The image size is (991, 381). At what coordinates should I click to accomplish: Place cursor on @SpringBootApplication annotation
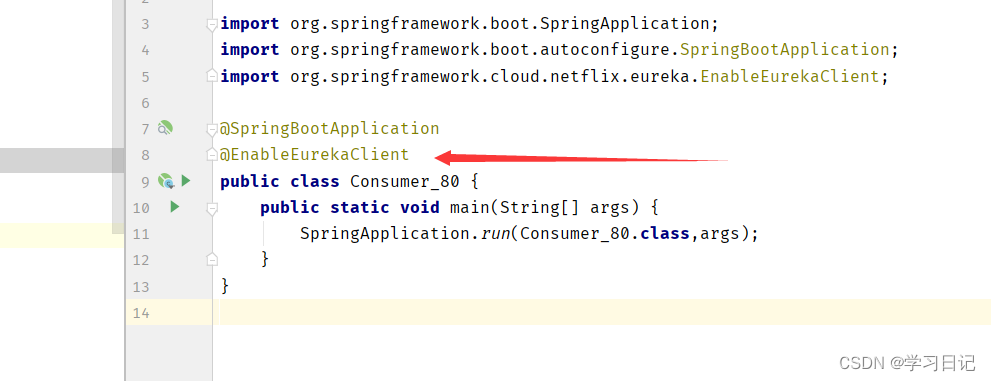[329, 129]
